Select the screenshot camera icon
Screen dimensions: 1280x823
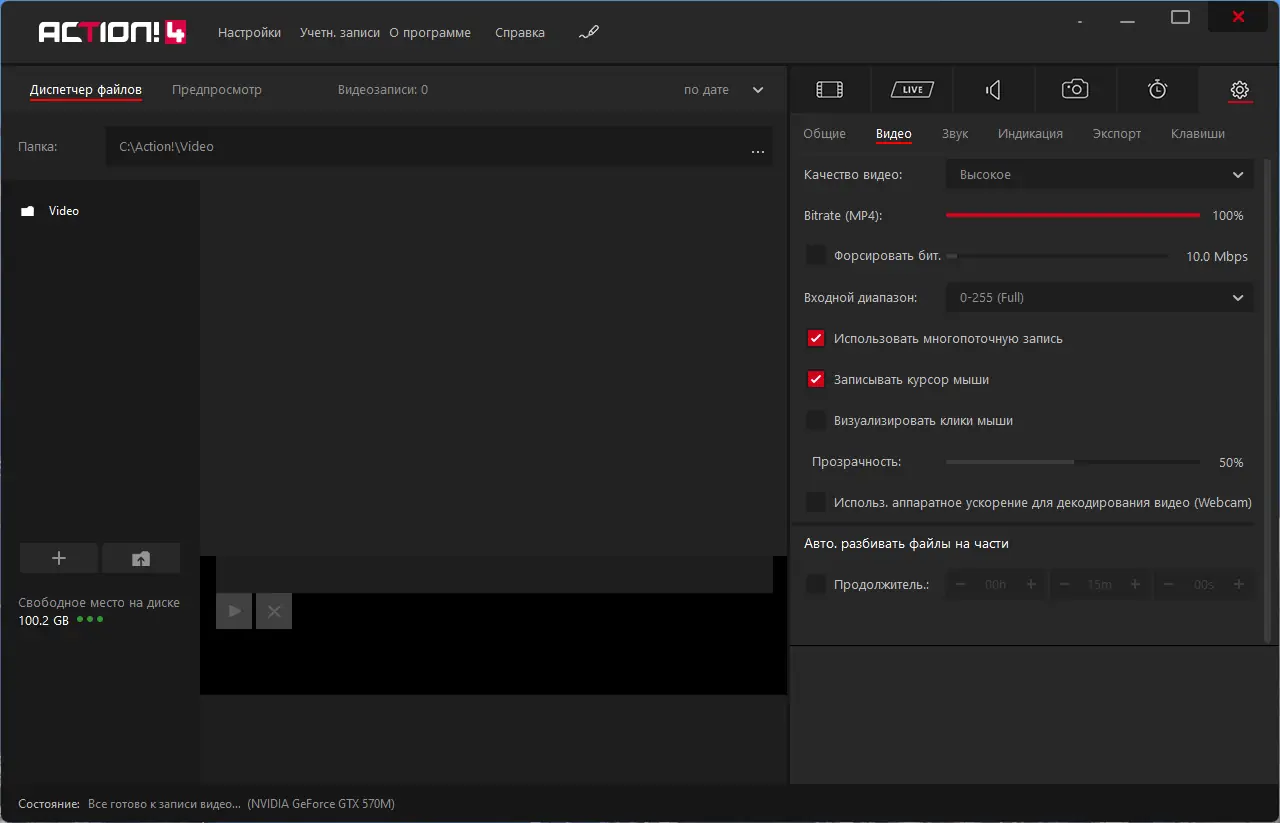coord(1075,90)
